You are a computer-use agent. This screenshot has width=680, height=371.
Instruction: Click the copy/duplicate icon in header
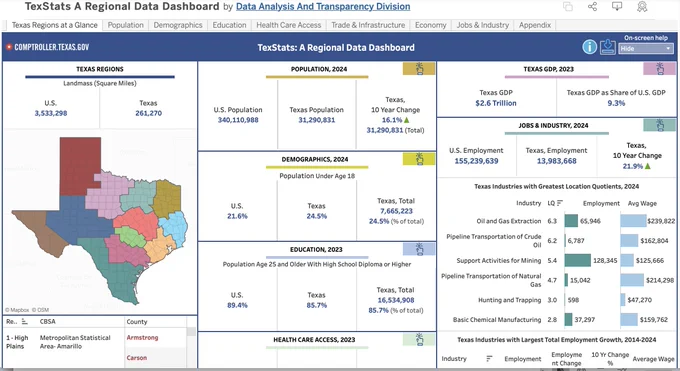coord(568,7)
